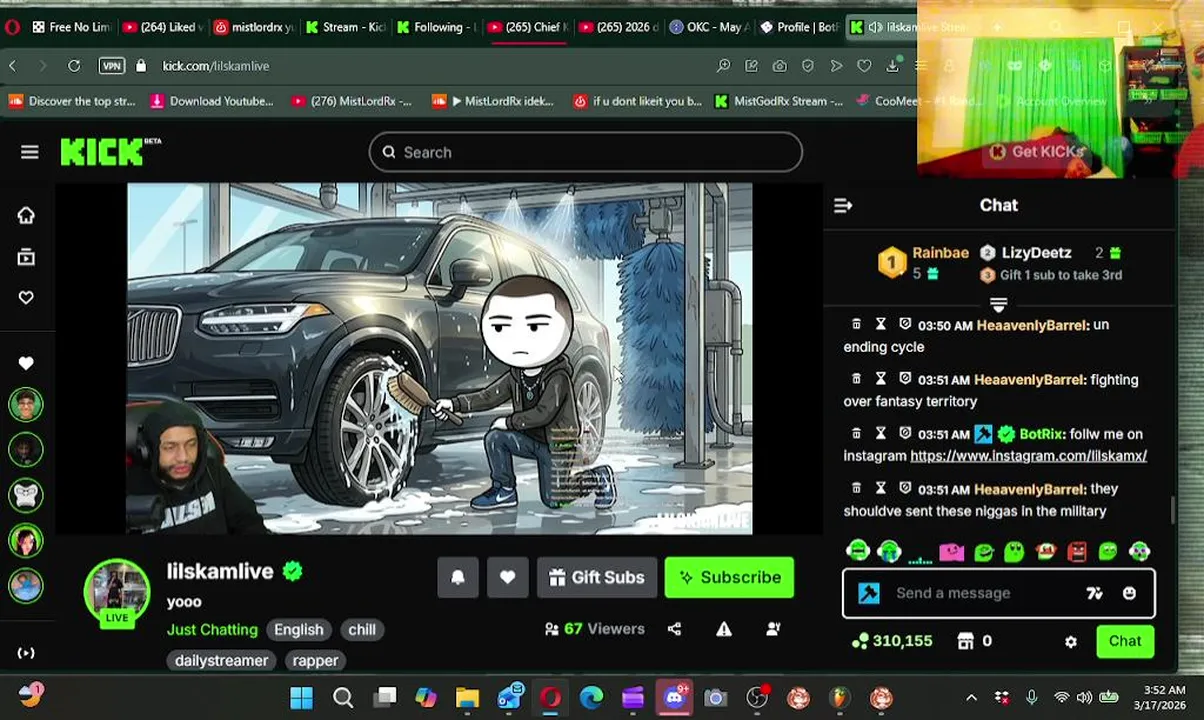Click the moderator badge in message box
The width and height of the screenshot is (1204, 720).
[x=868, y=593]
